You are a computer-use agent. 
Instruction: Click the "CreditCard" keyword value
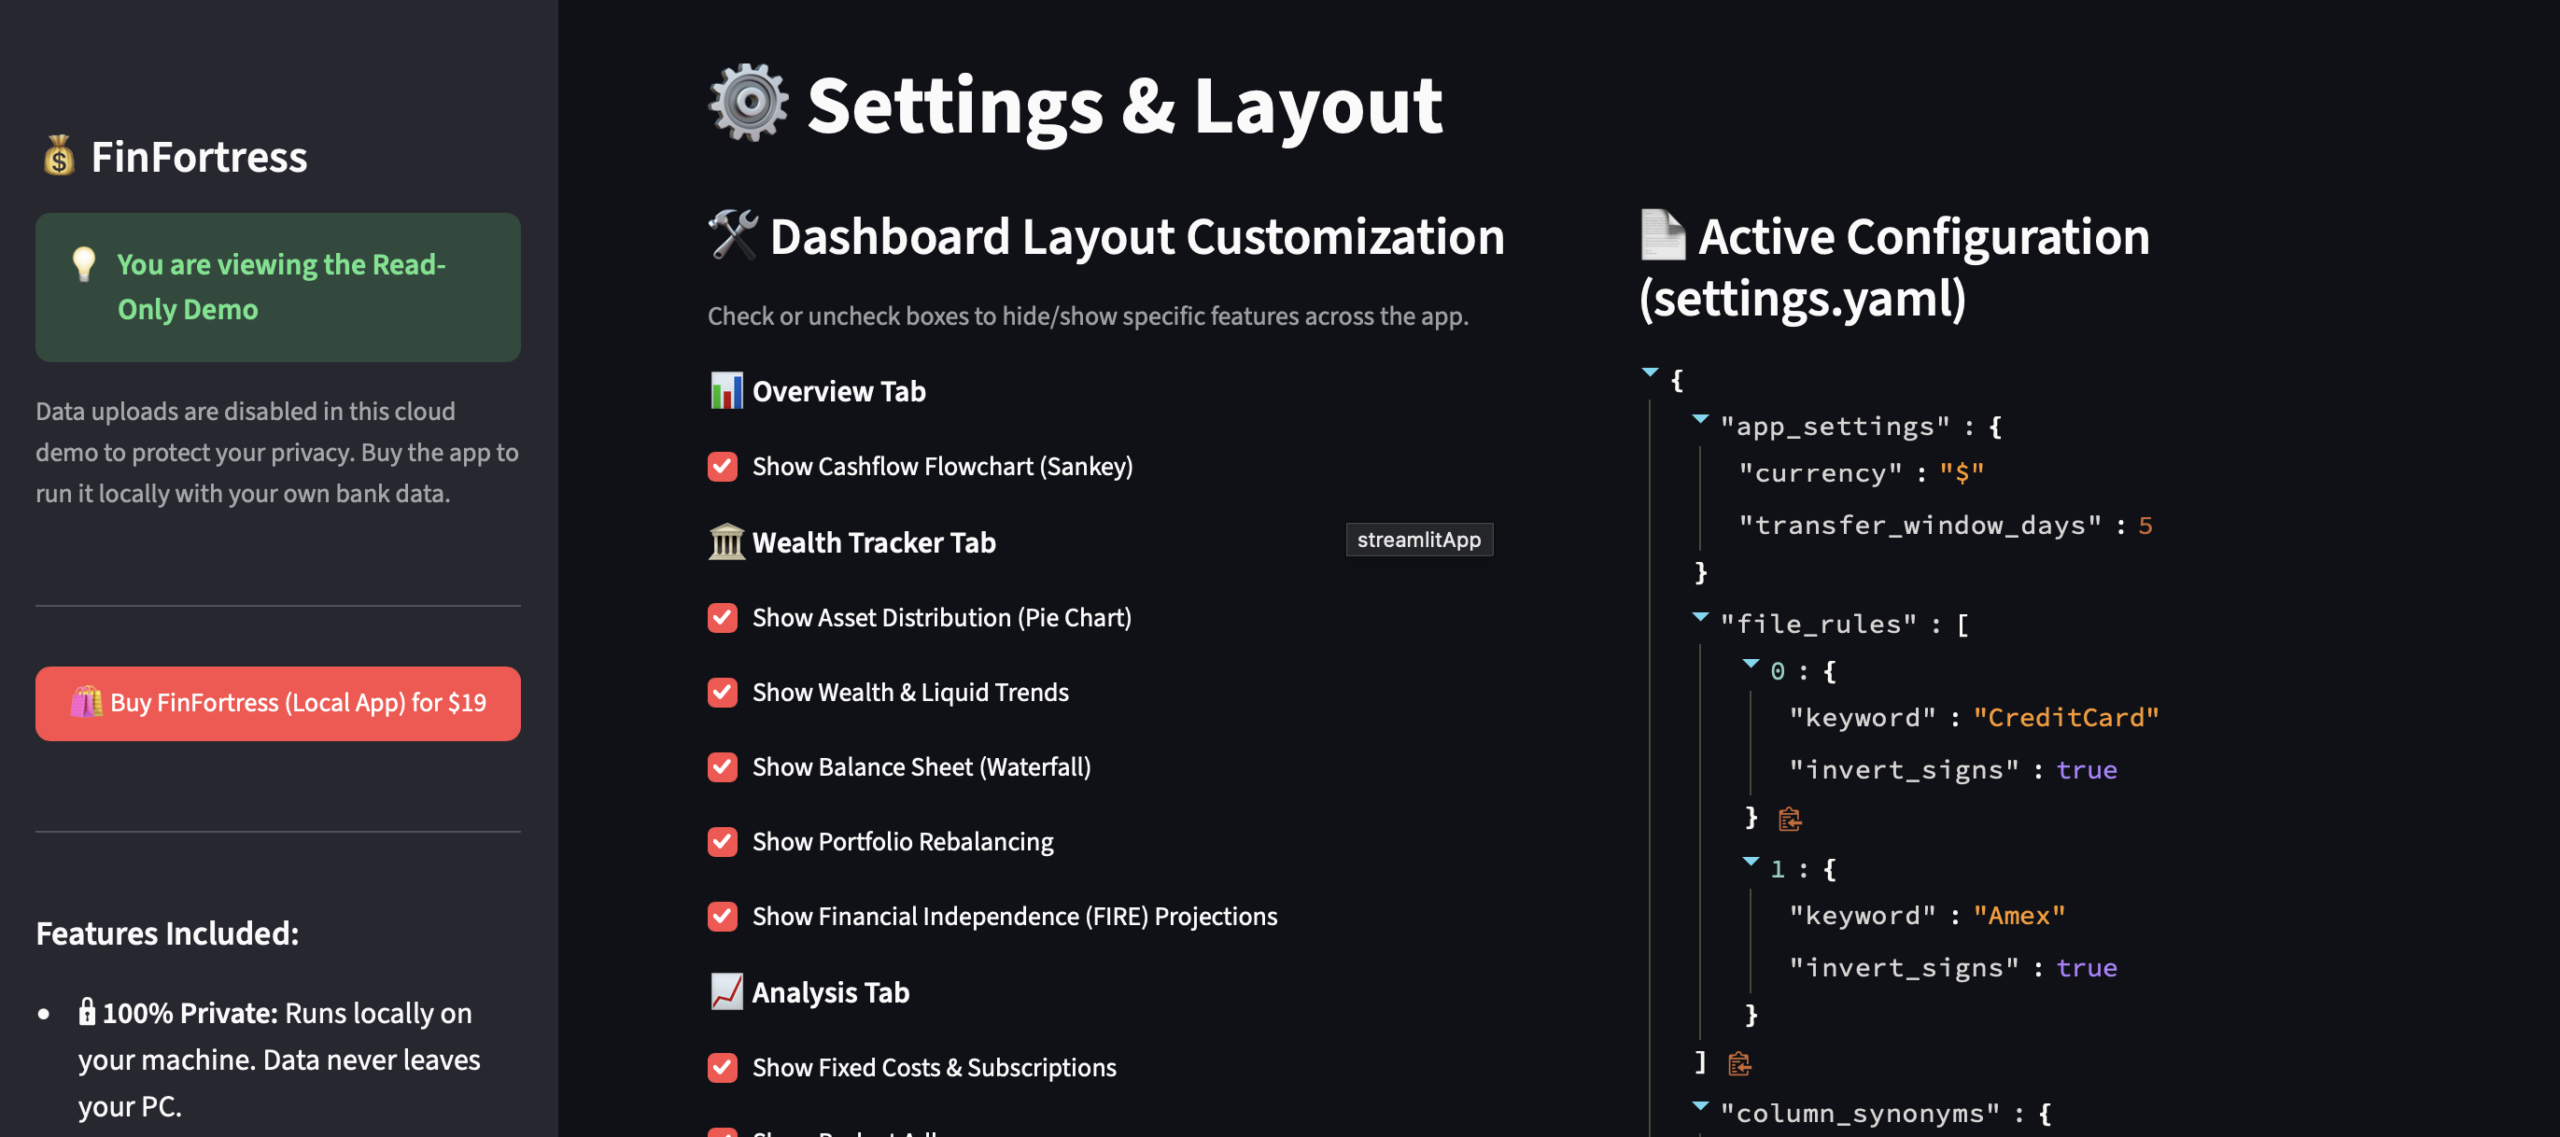click(2066, 717)
